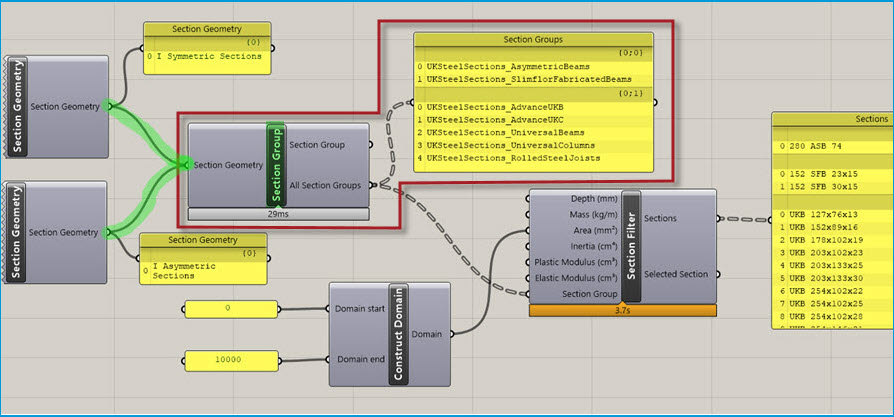The height and width of the screenshot is (417, 894).
Task: Click the Section Groups panel header
Action: point(534,40)
